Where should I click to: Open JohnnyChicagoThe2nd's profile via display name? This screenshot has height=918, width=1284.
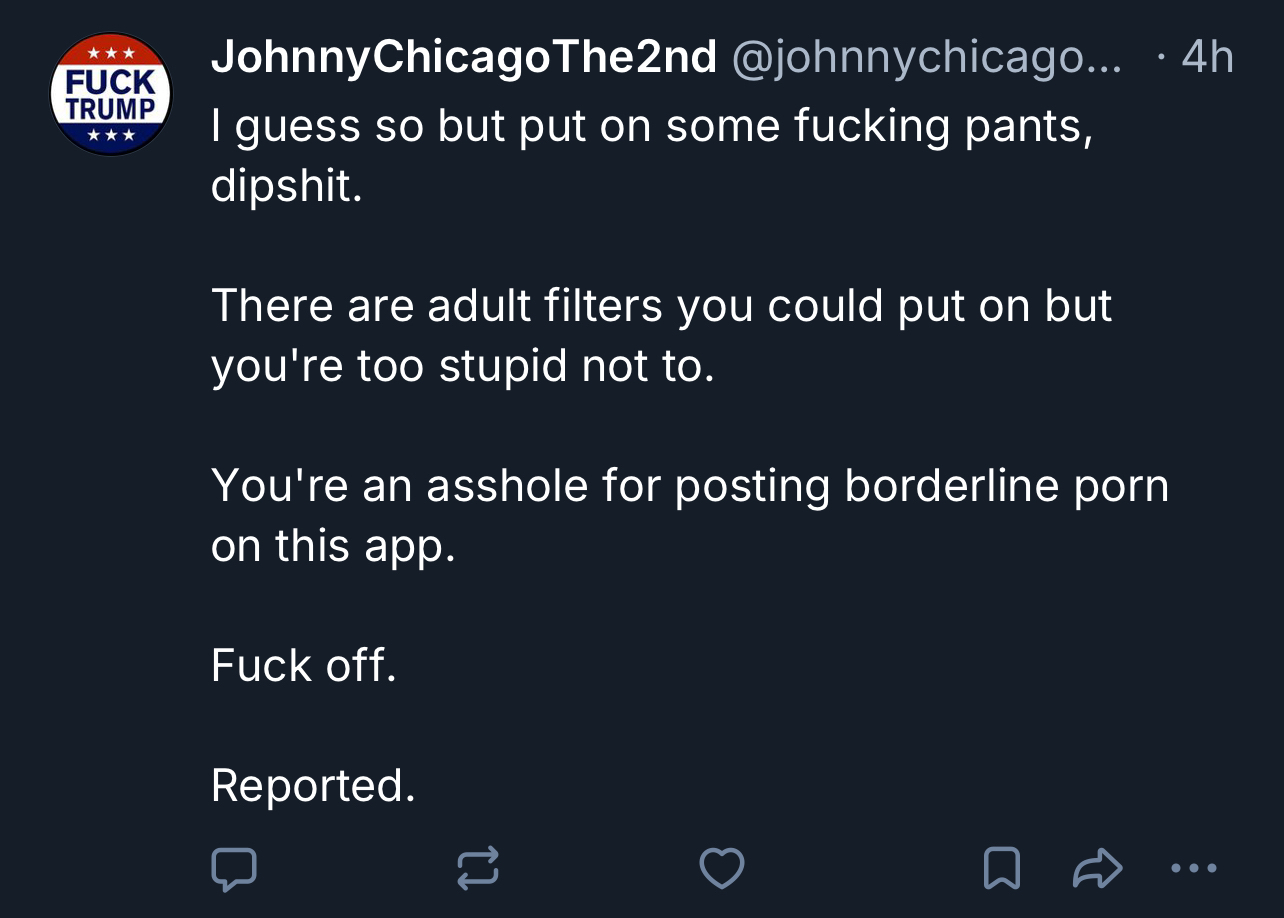[x=464, y=58]
